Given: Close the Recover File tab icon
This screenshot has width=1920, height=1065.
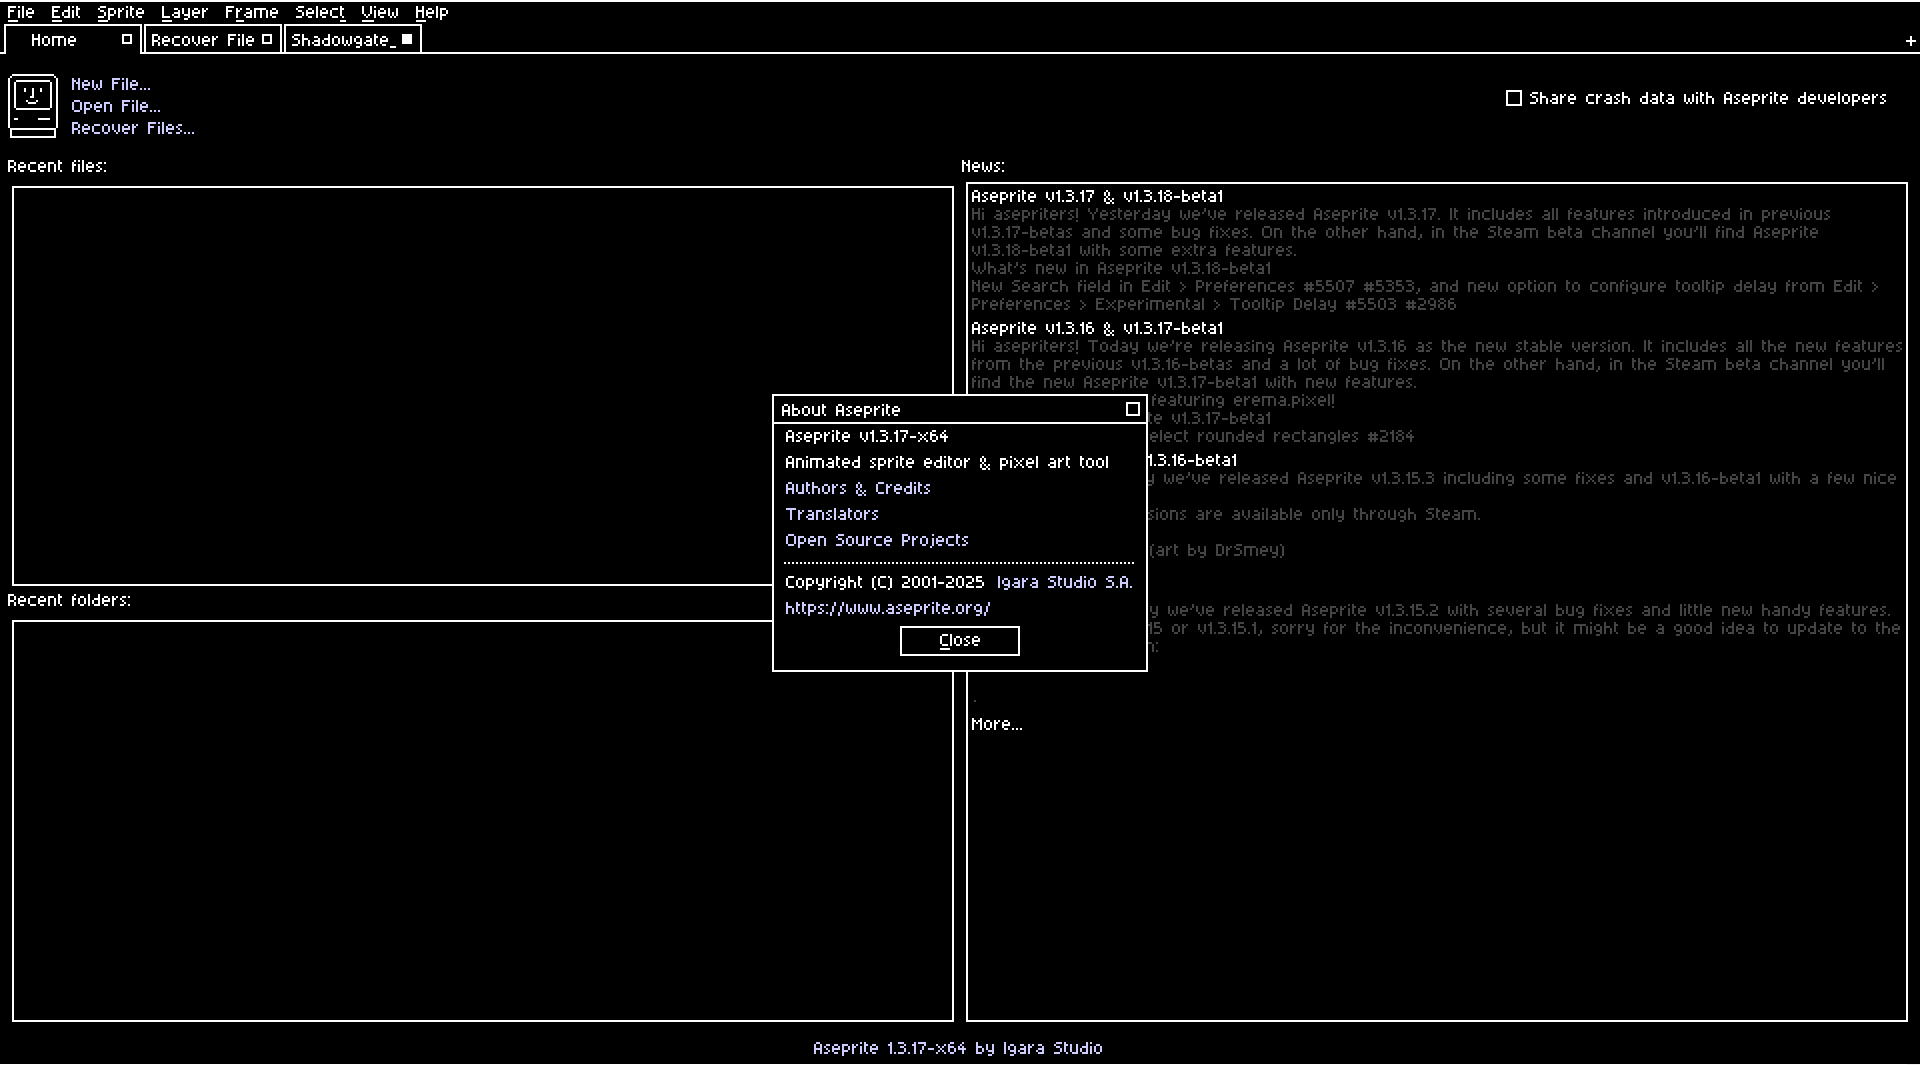Looking at the screenshot, I should (x=267, y=40).
